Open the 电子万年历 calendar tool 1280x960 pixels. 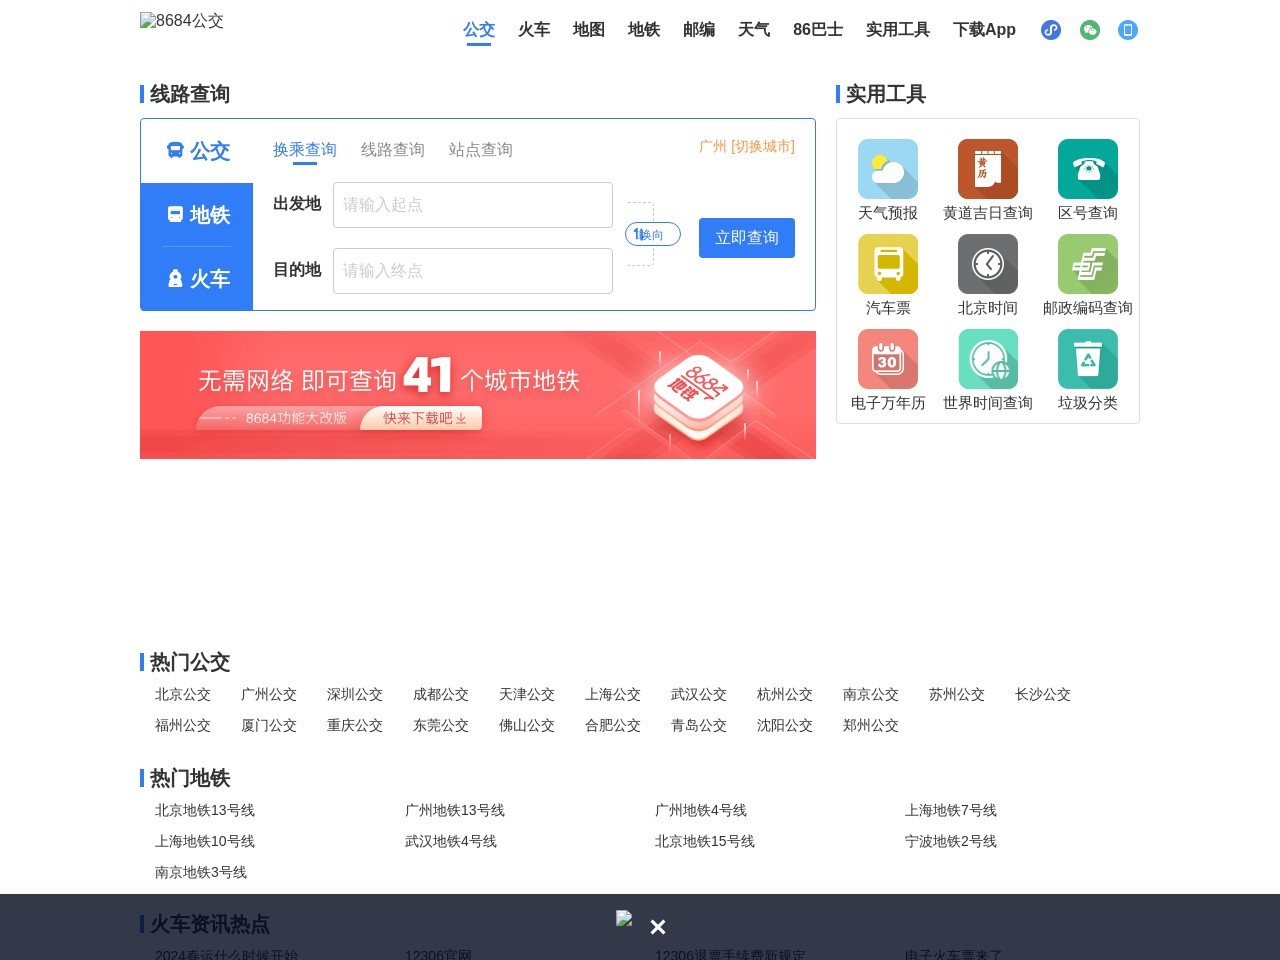coord(887,370)
